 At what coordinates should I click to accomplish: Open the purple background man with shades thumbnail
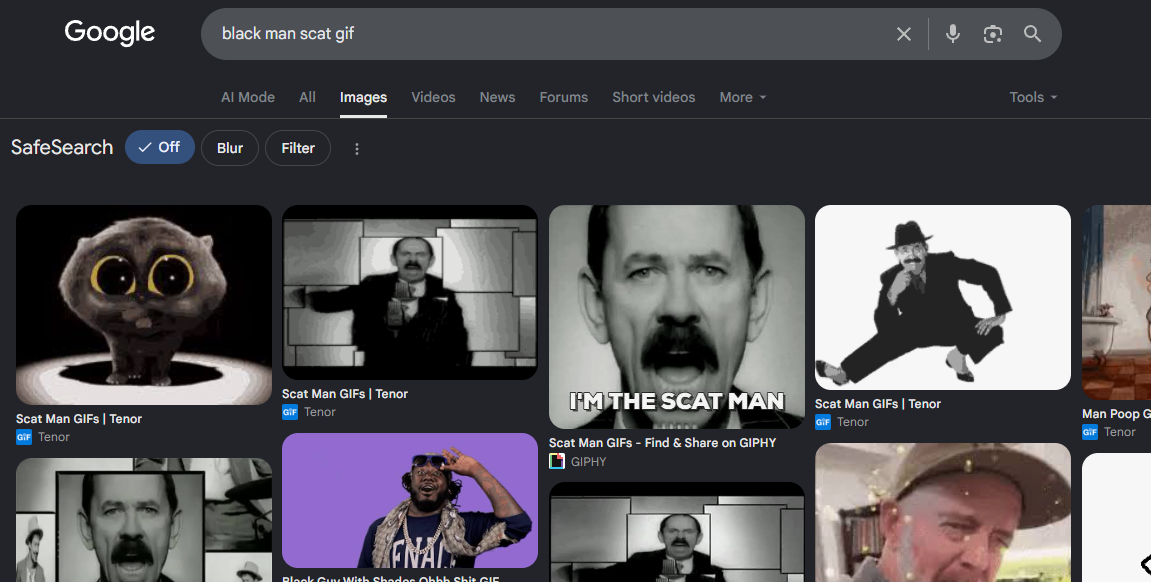pos(410,501)
